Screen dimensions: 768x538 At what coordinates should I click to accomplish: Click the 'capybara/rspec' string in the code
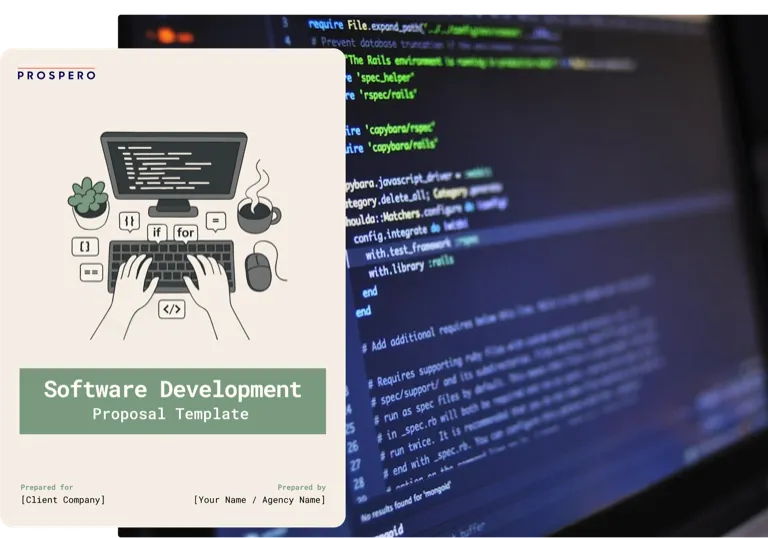pyautogui.click(x=400, y=129)
